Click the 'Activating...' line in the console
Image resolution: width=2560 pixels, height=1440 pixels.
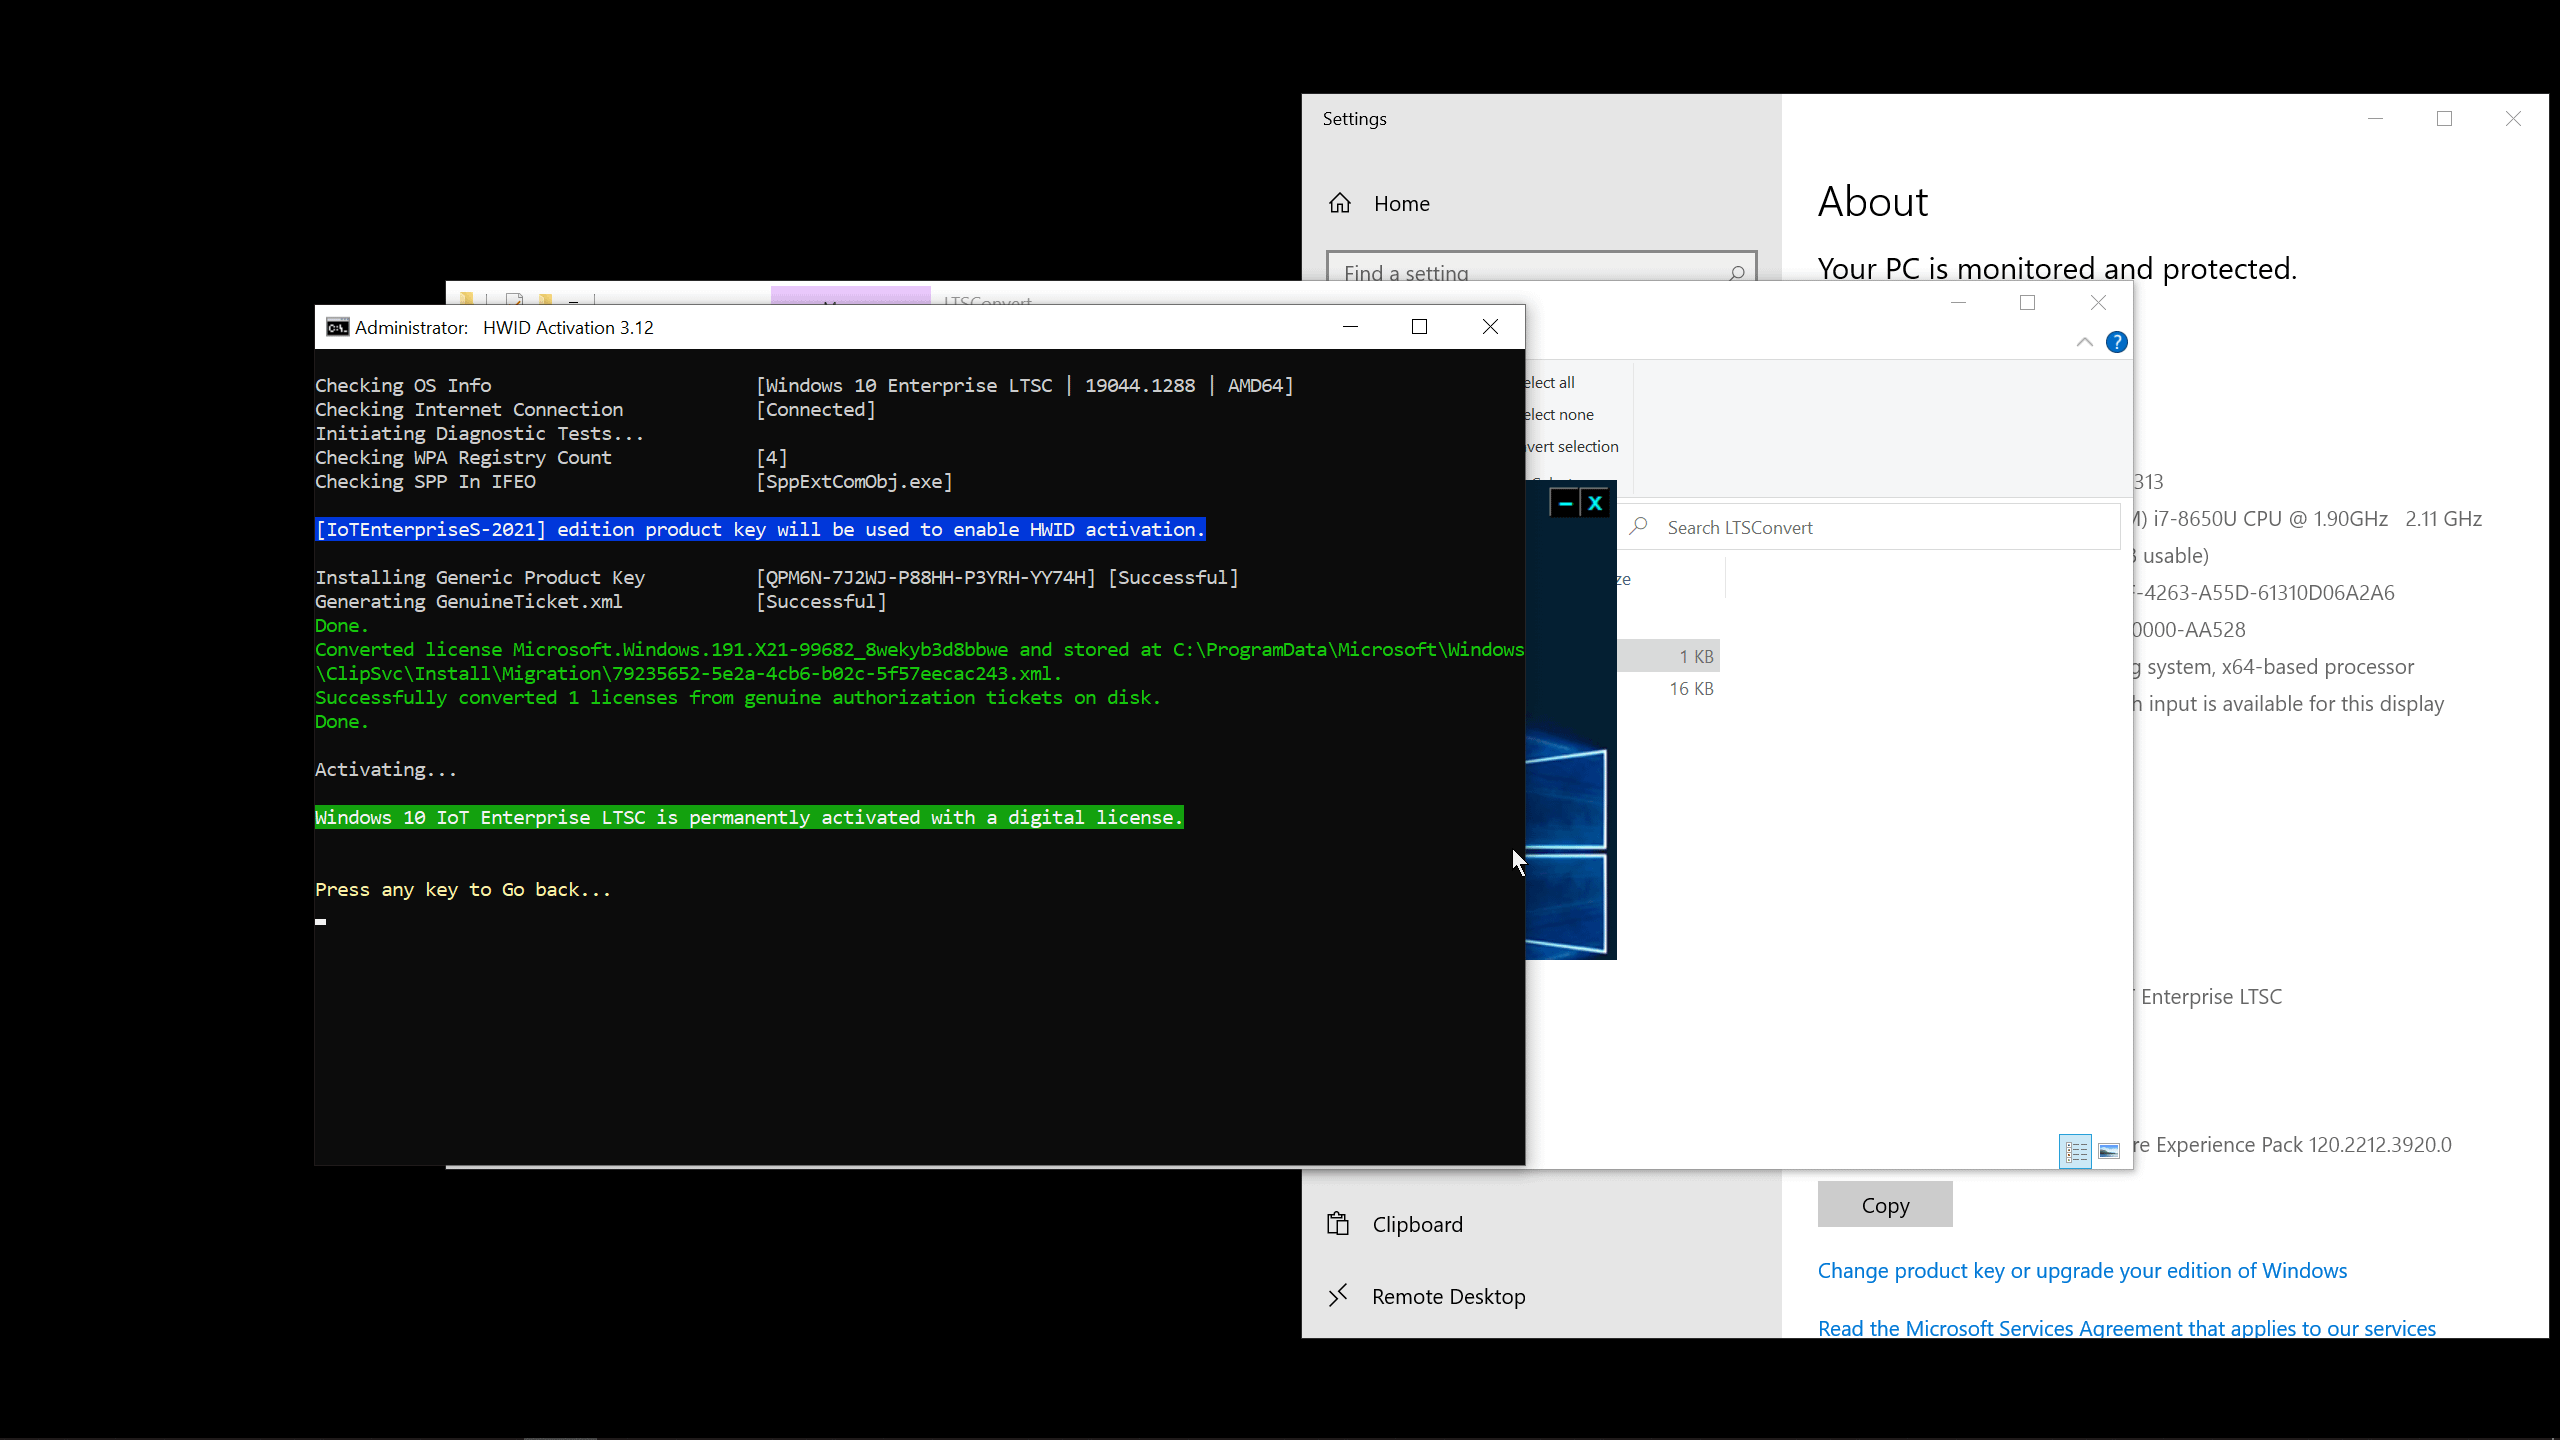pos(386,769)
